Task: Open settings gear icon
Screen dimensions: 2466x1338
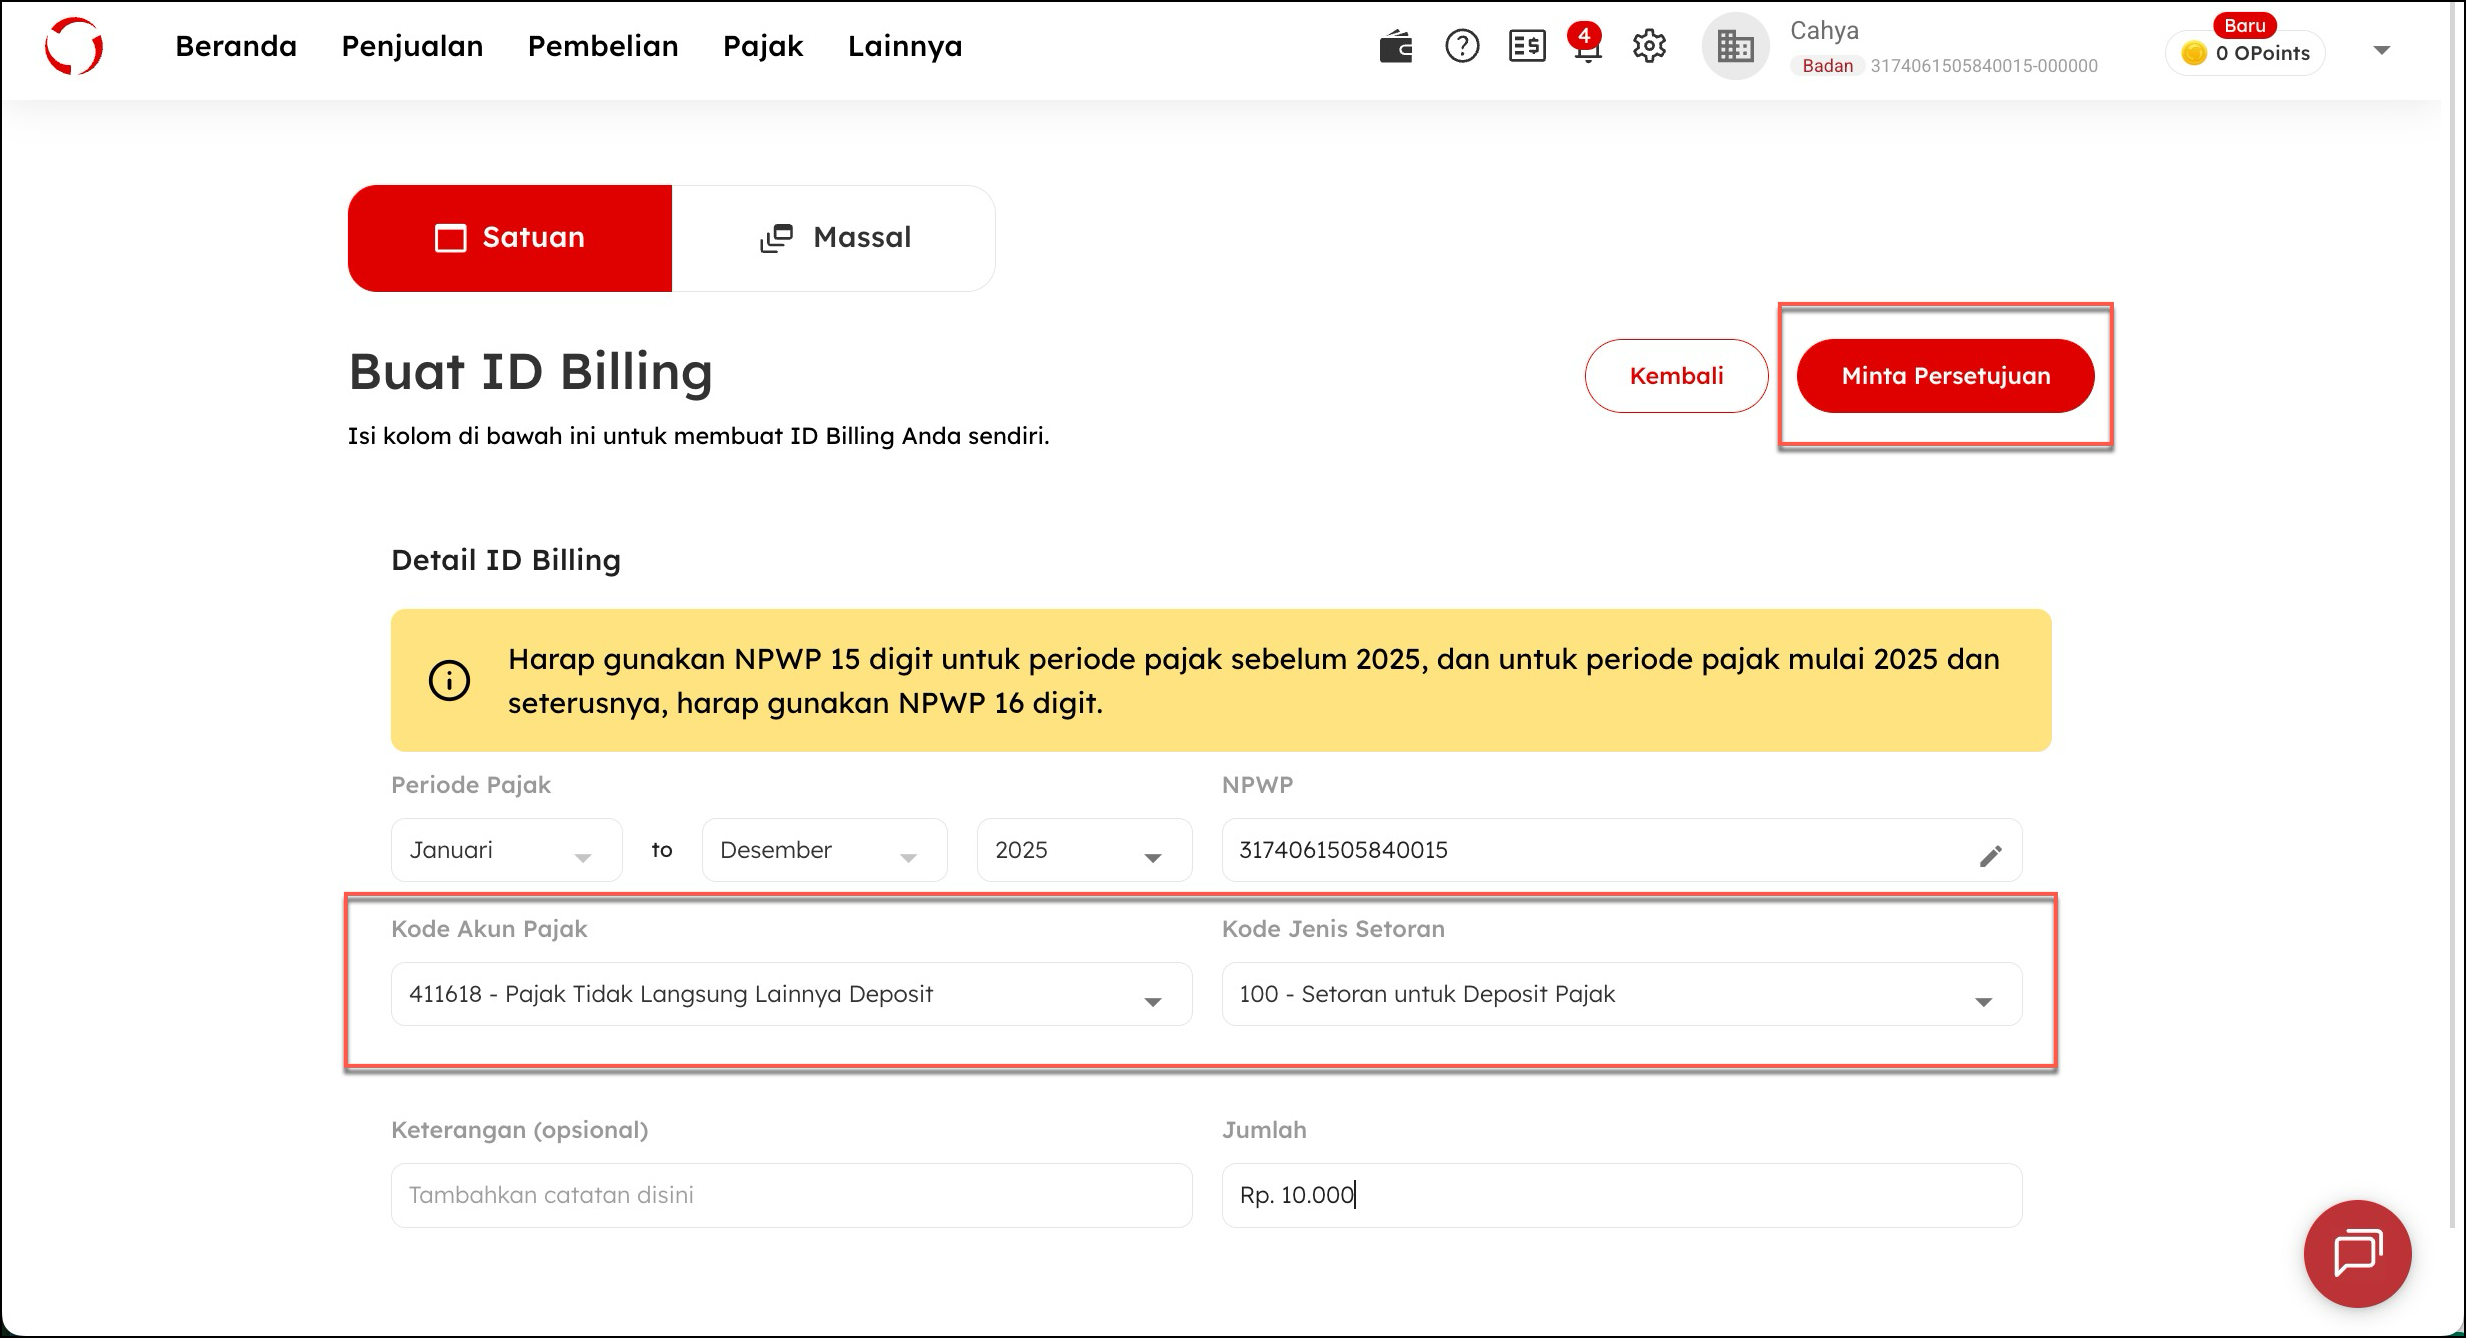Action: [1649, 47]
